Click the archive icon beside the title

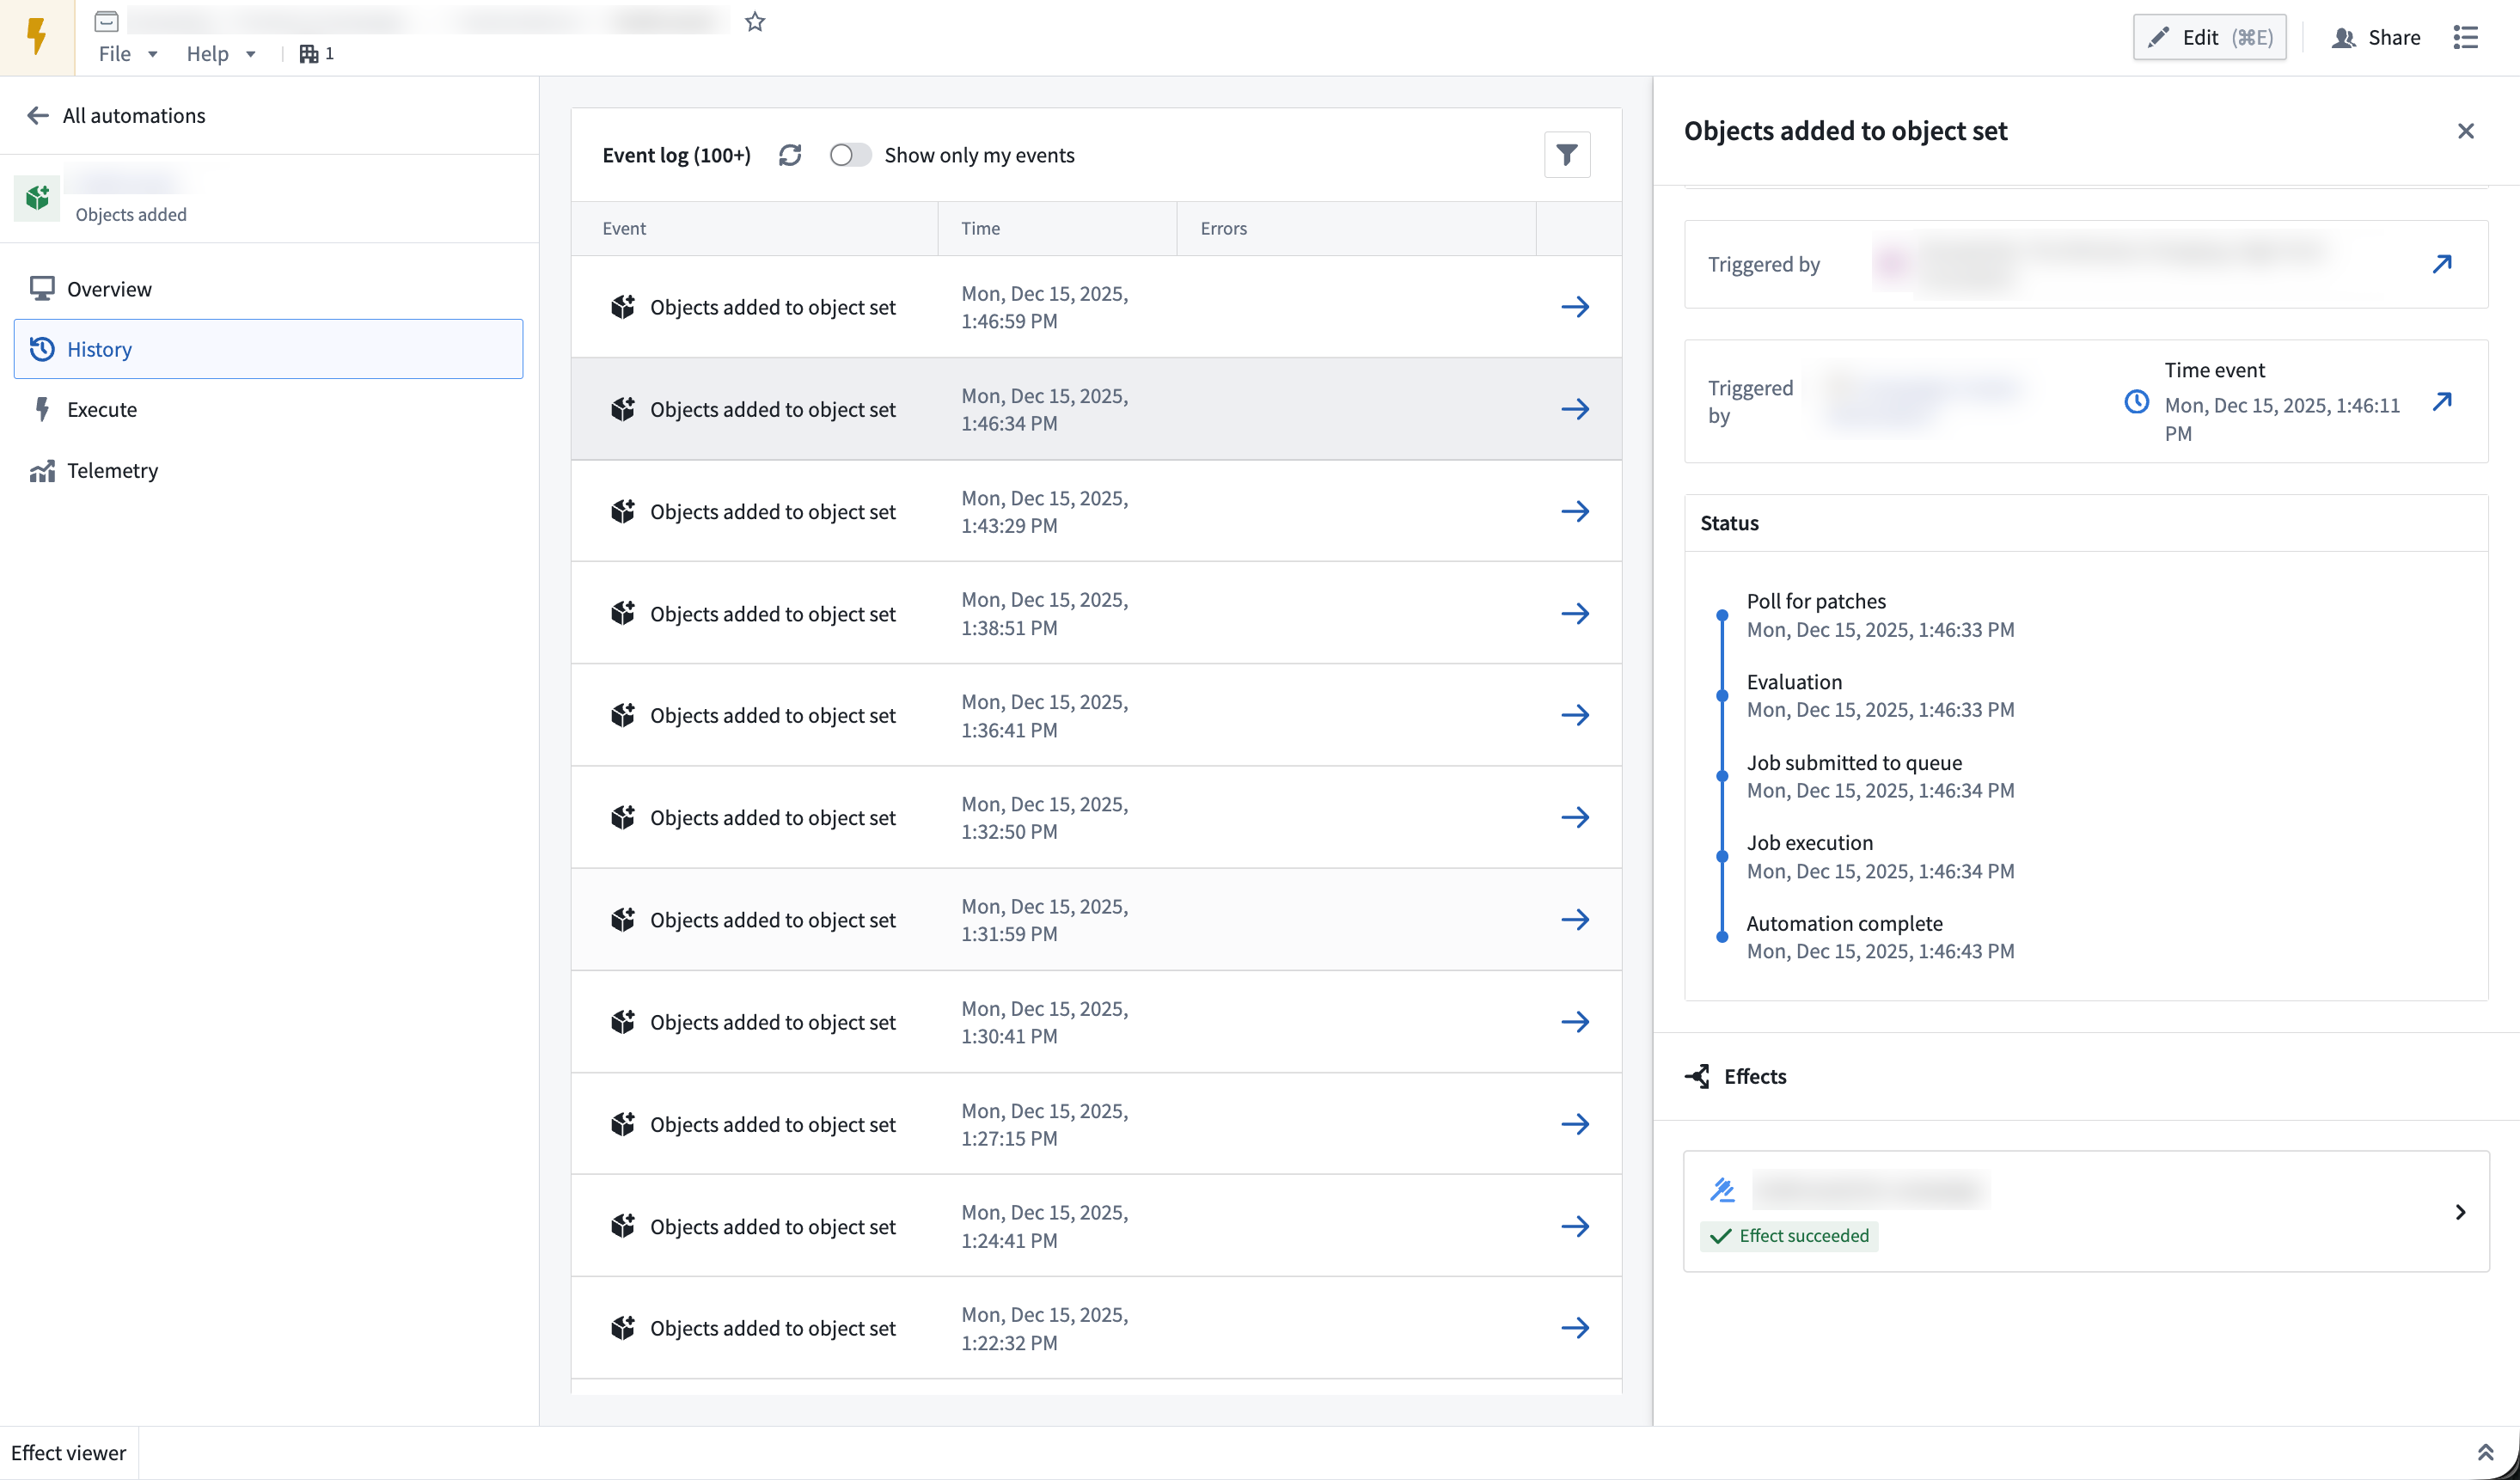[106, 21]
